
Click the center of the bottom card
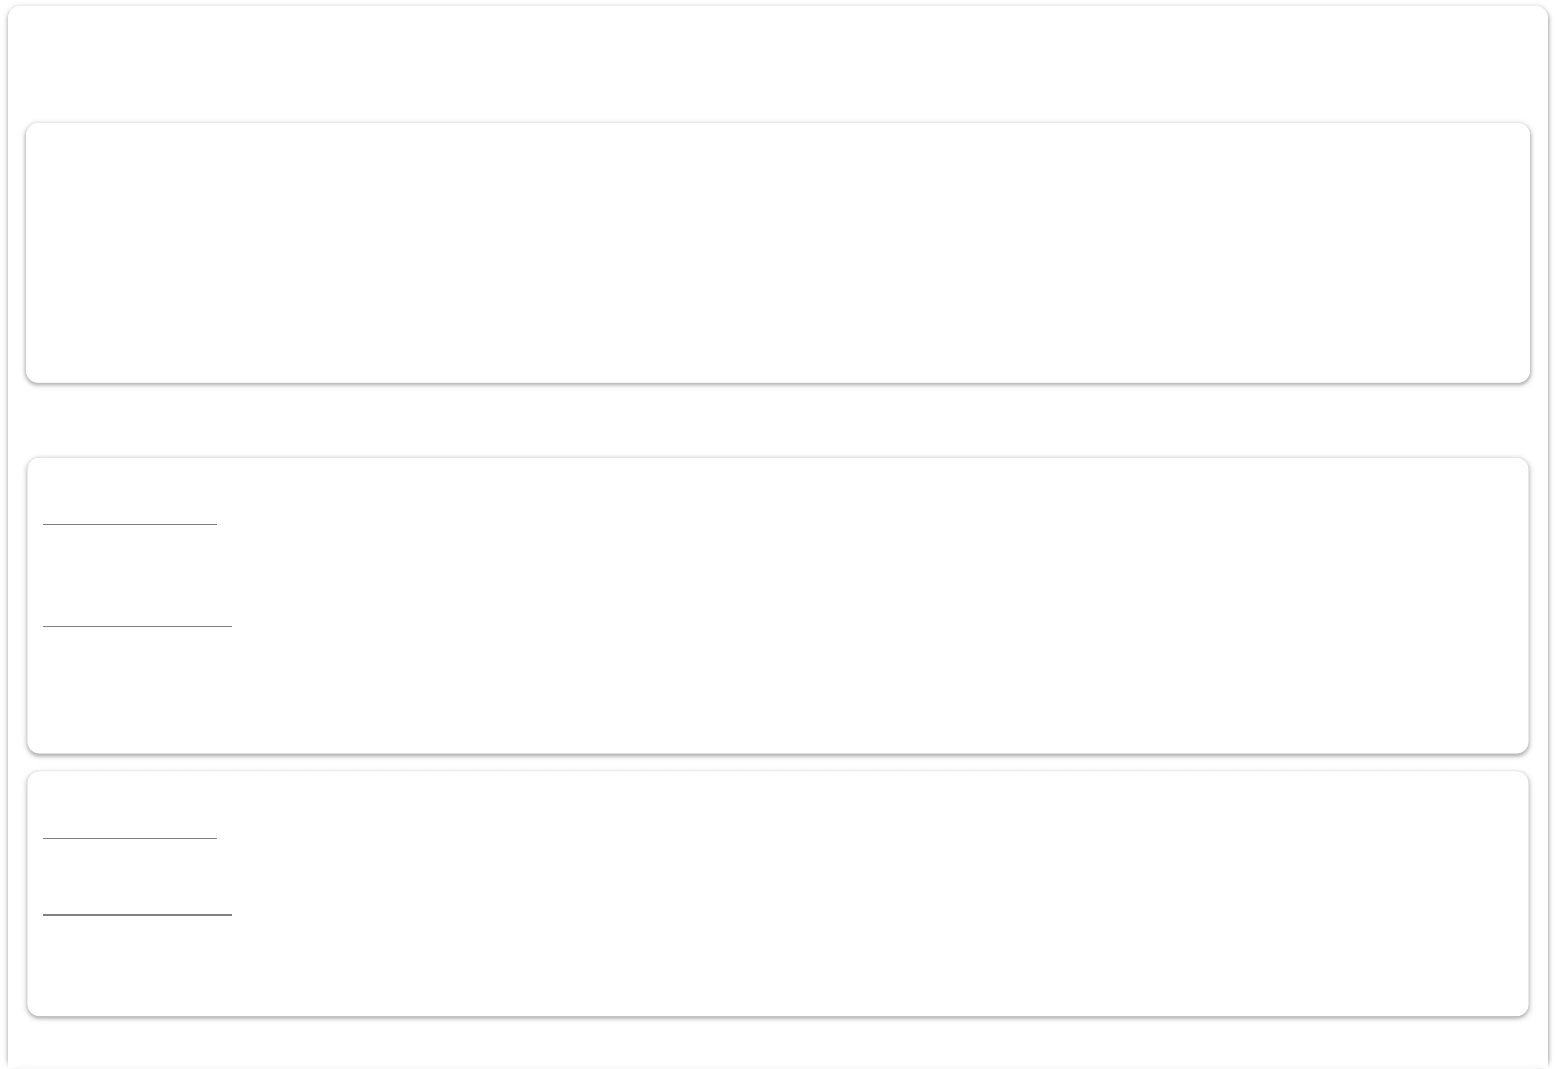click(777, 893)
